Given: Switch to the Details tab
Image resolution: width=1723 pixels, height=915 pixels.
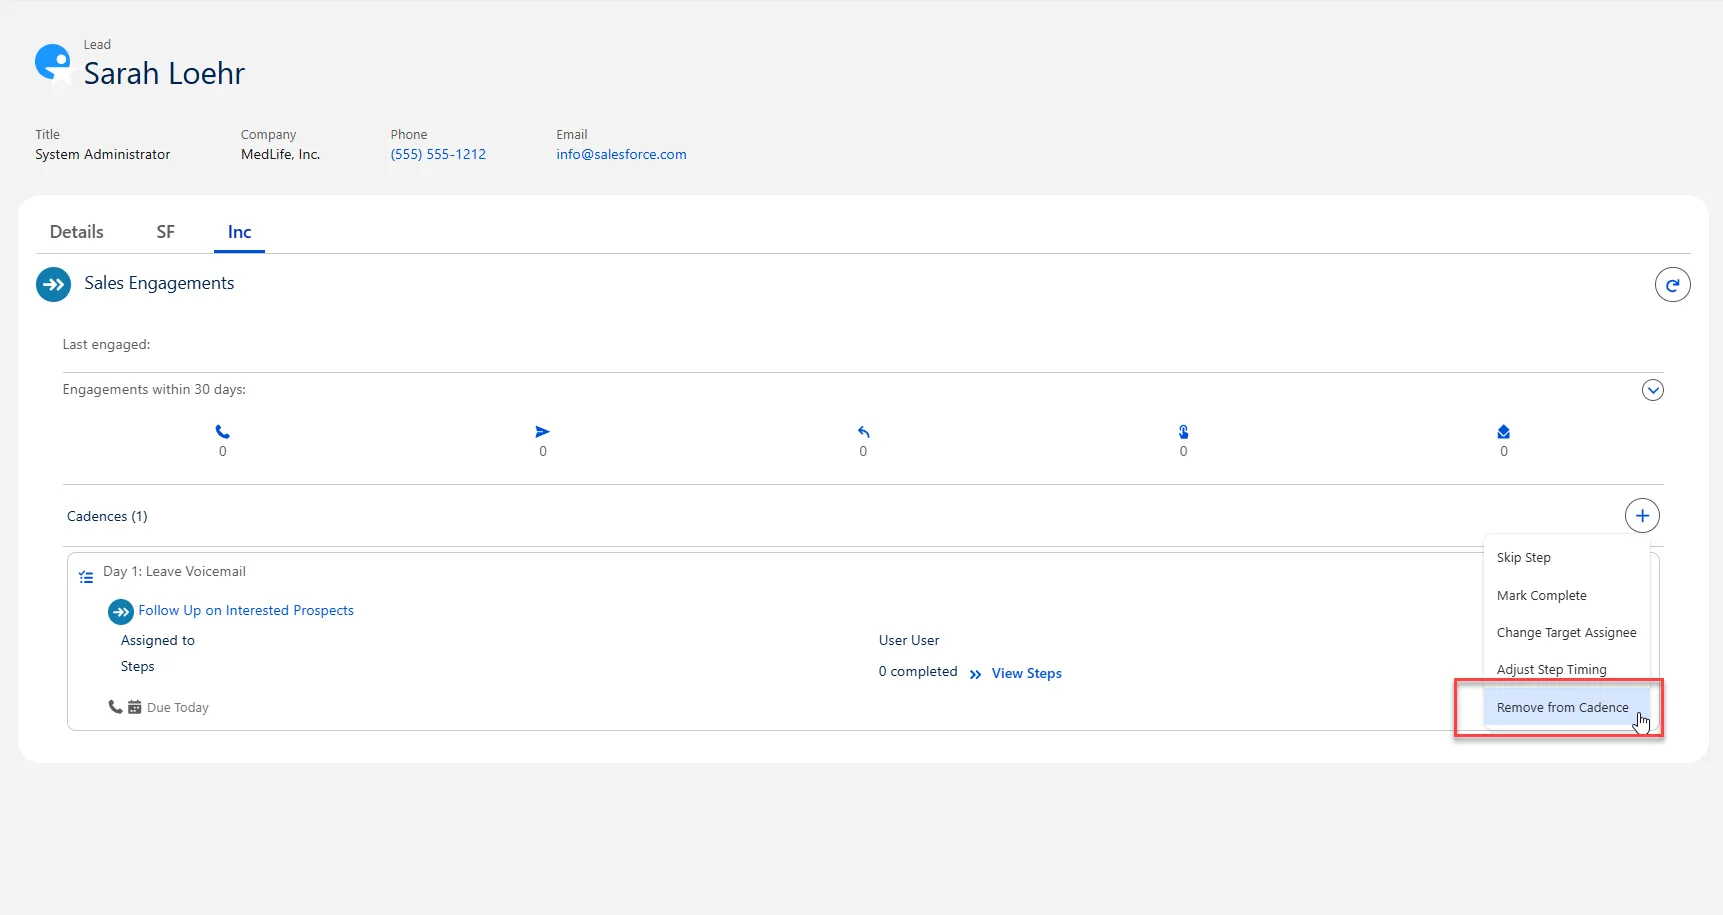Looking at the screenshot, I should click(77, 232).
